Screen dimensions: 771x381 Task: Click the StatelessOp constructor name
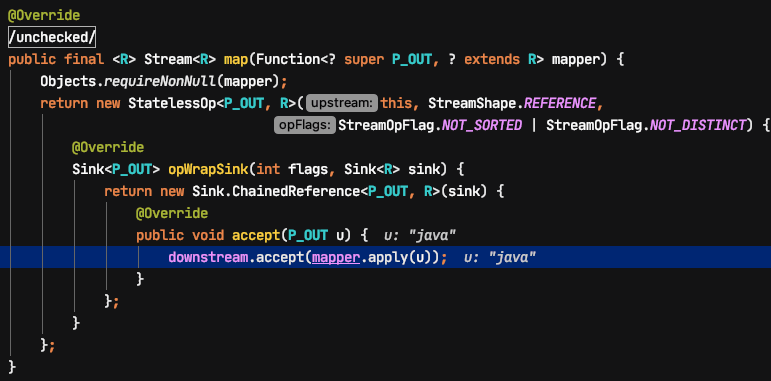(172, 104)
